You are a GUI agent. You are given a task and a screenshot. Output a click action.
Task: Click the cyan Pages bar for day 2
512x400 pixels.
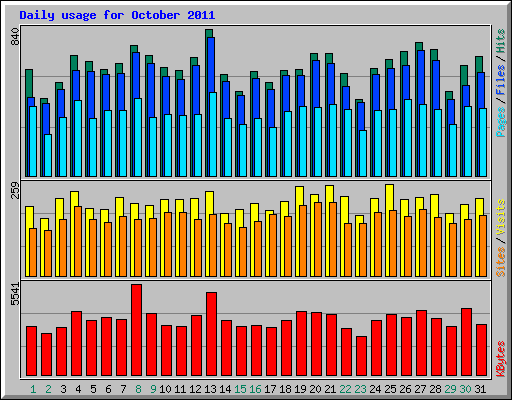[x=48, y=155]
